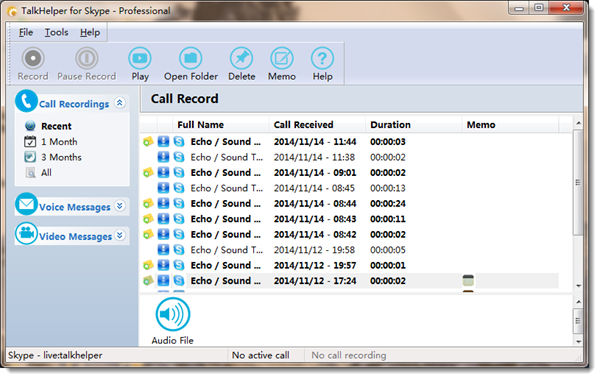
Task: Select the record received 2014/11/14 - 11:38
Action: (350, 157)
